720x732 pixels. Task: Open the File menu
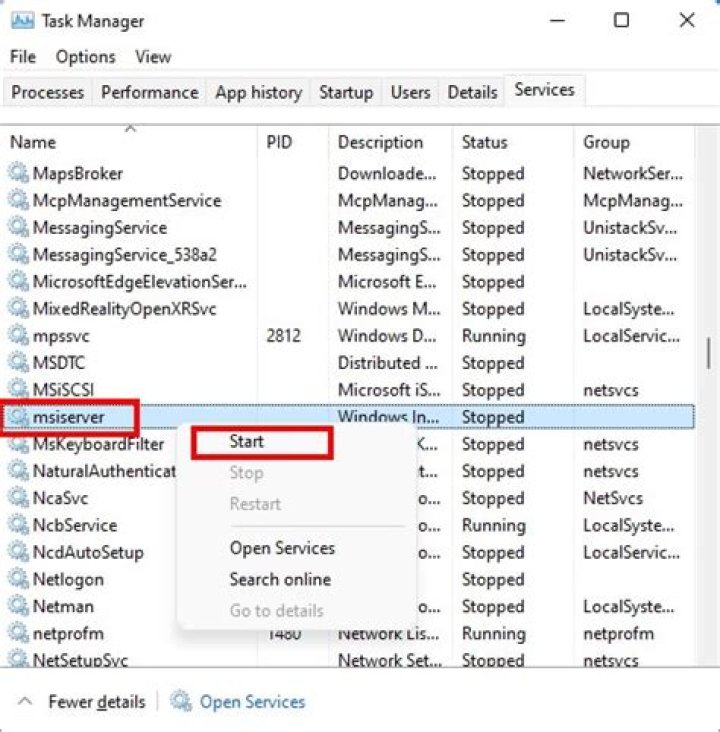pyautogui.click(x=22, y=56)
